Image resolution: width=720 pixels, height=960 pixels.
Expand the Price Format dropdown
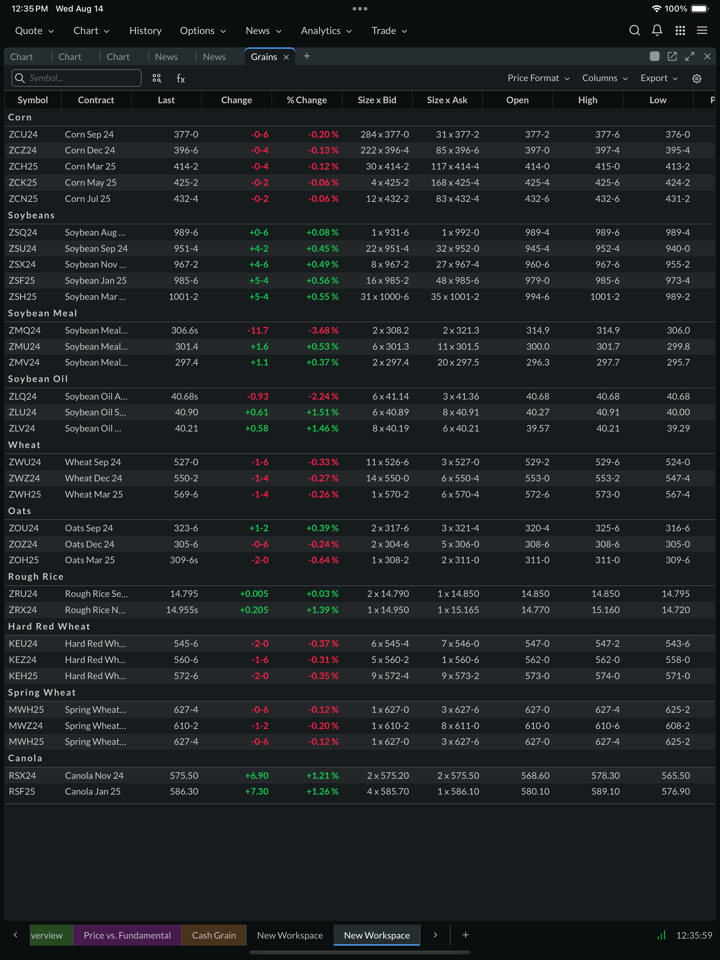coord(538,78)
